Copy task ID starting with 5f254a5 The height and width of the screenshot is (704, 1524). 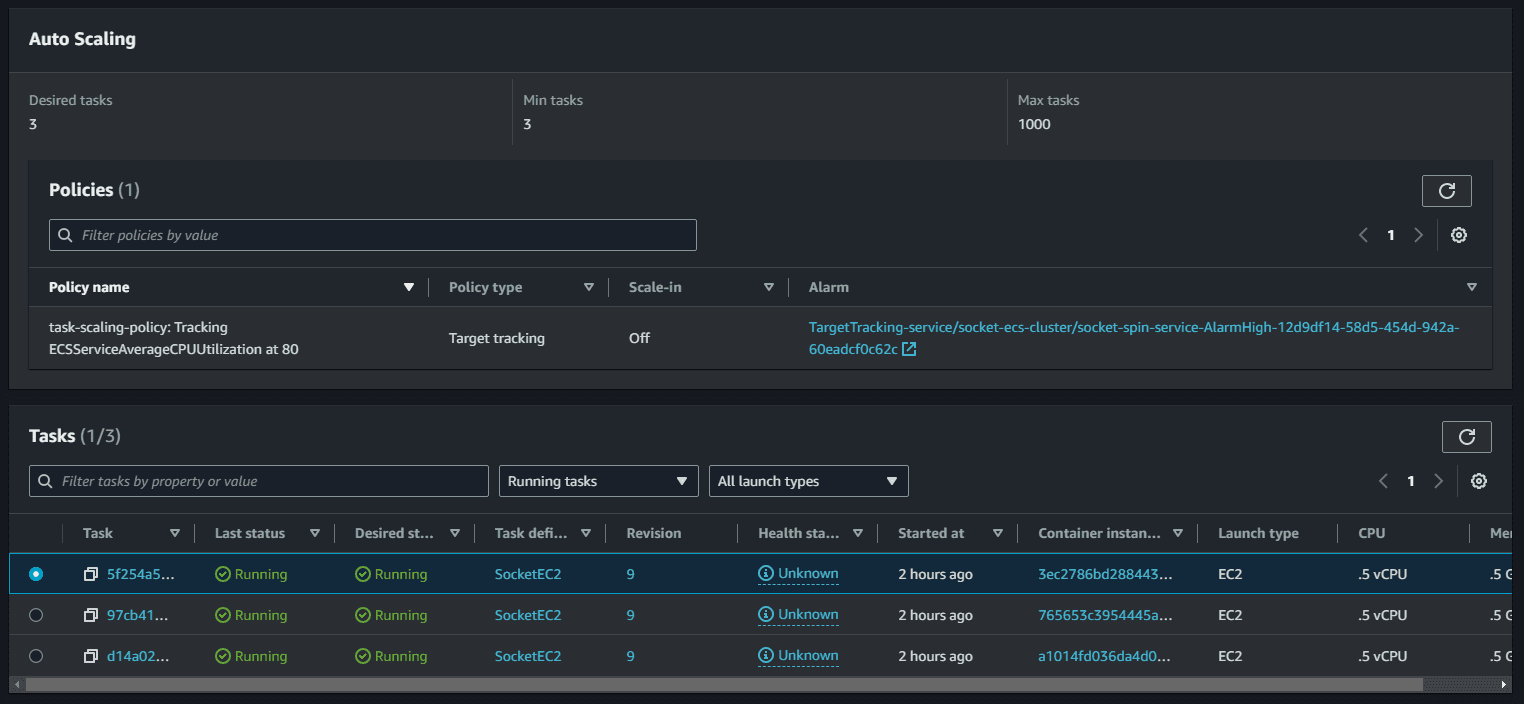pyautogui.click(x=91, y=574)
